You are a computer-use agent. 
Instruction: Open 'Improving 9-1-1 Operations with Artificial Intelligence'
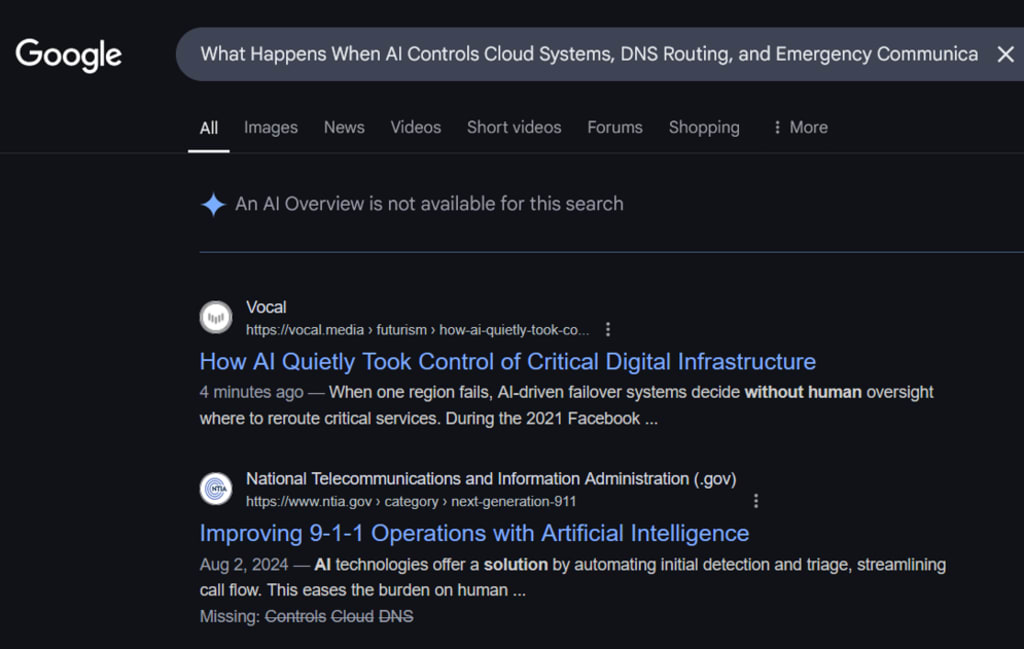pos(474,533)
